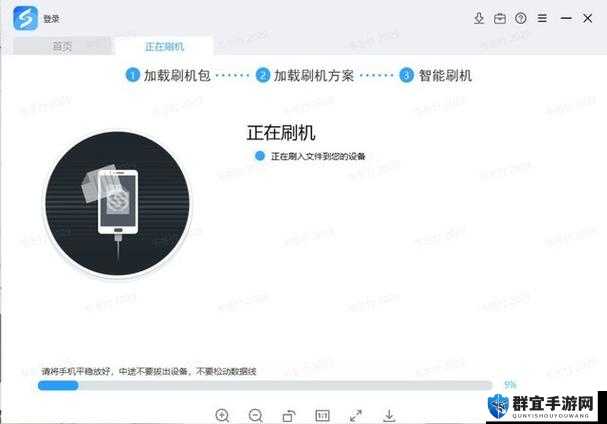Open the toolbox briefcase icon
Screen dimensions: 607x424
(500, 18)
